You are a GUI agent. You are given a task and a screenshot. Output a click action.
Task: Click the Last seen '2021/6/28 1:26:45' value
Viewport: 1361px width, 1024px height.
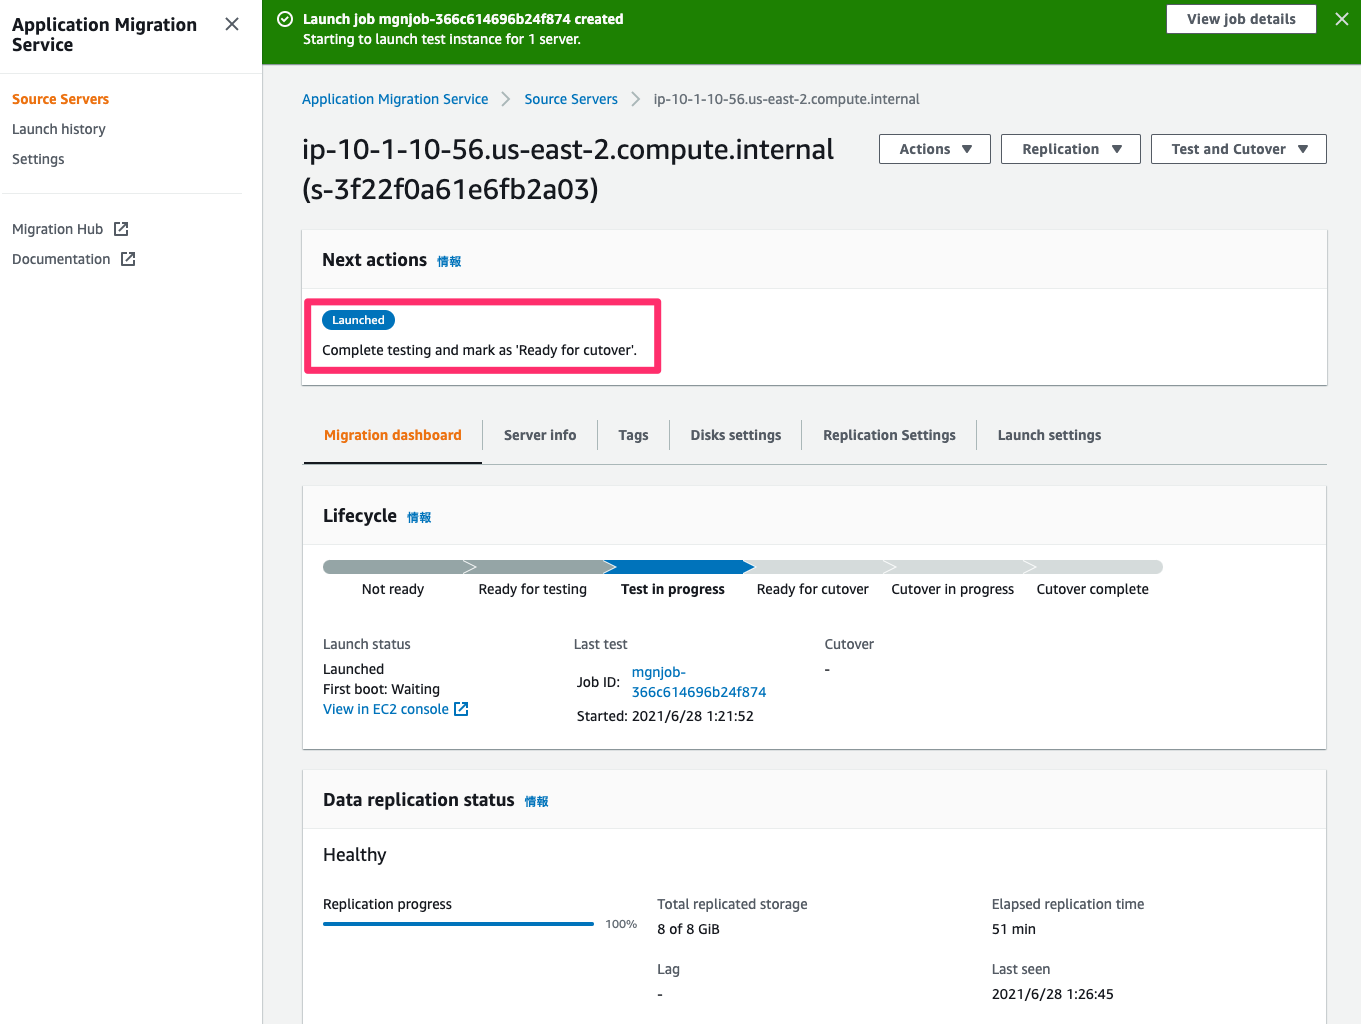(x=1052, y=994)
